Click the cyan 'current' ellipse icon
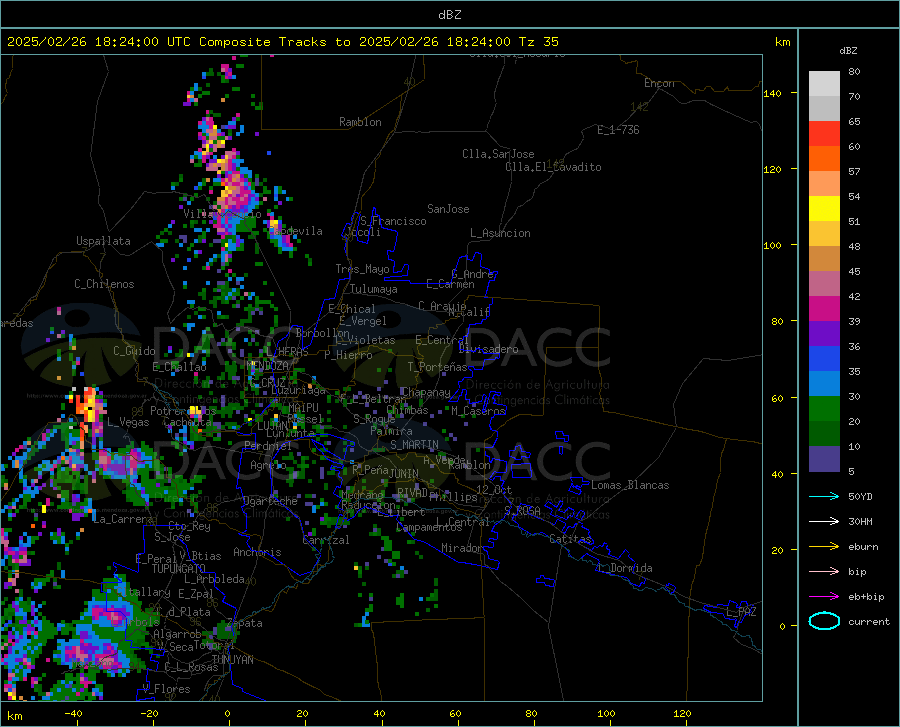Screen dimensions: 900x727 point(824,621)
